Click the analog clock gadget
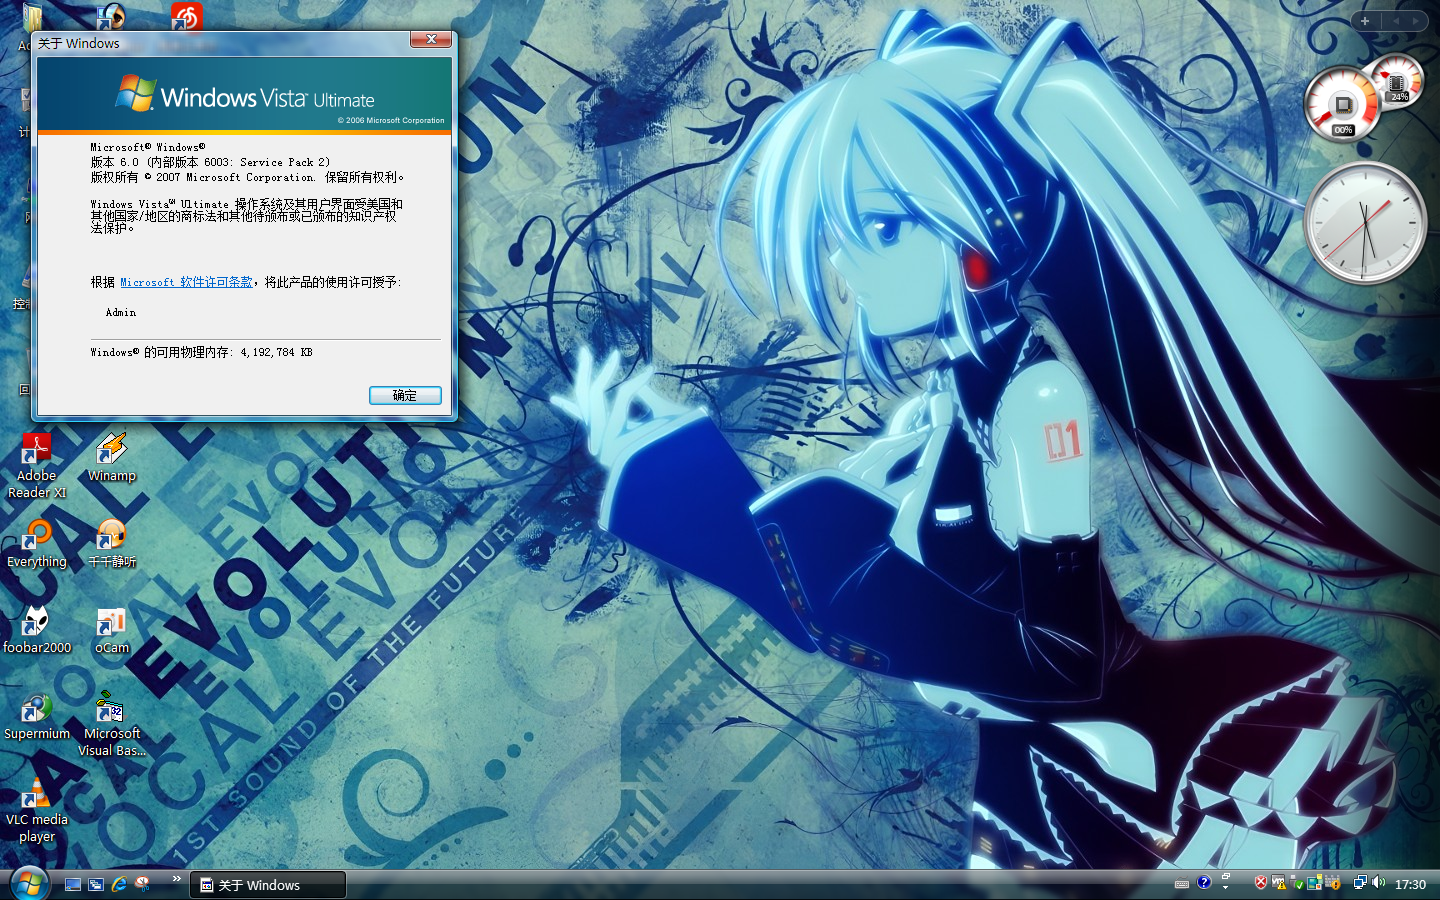The image size is (1440, 900). click(1365, 223)
